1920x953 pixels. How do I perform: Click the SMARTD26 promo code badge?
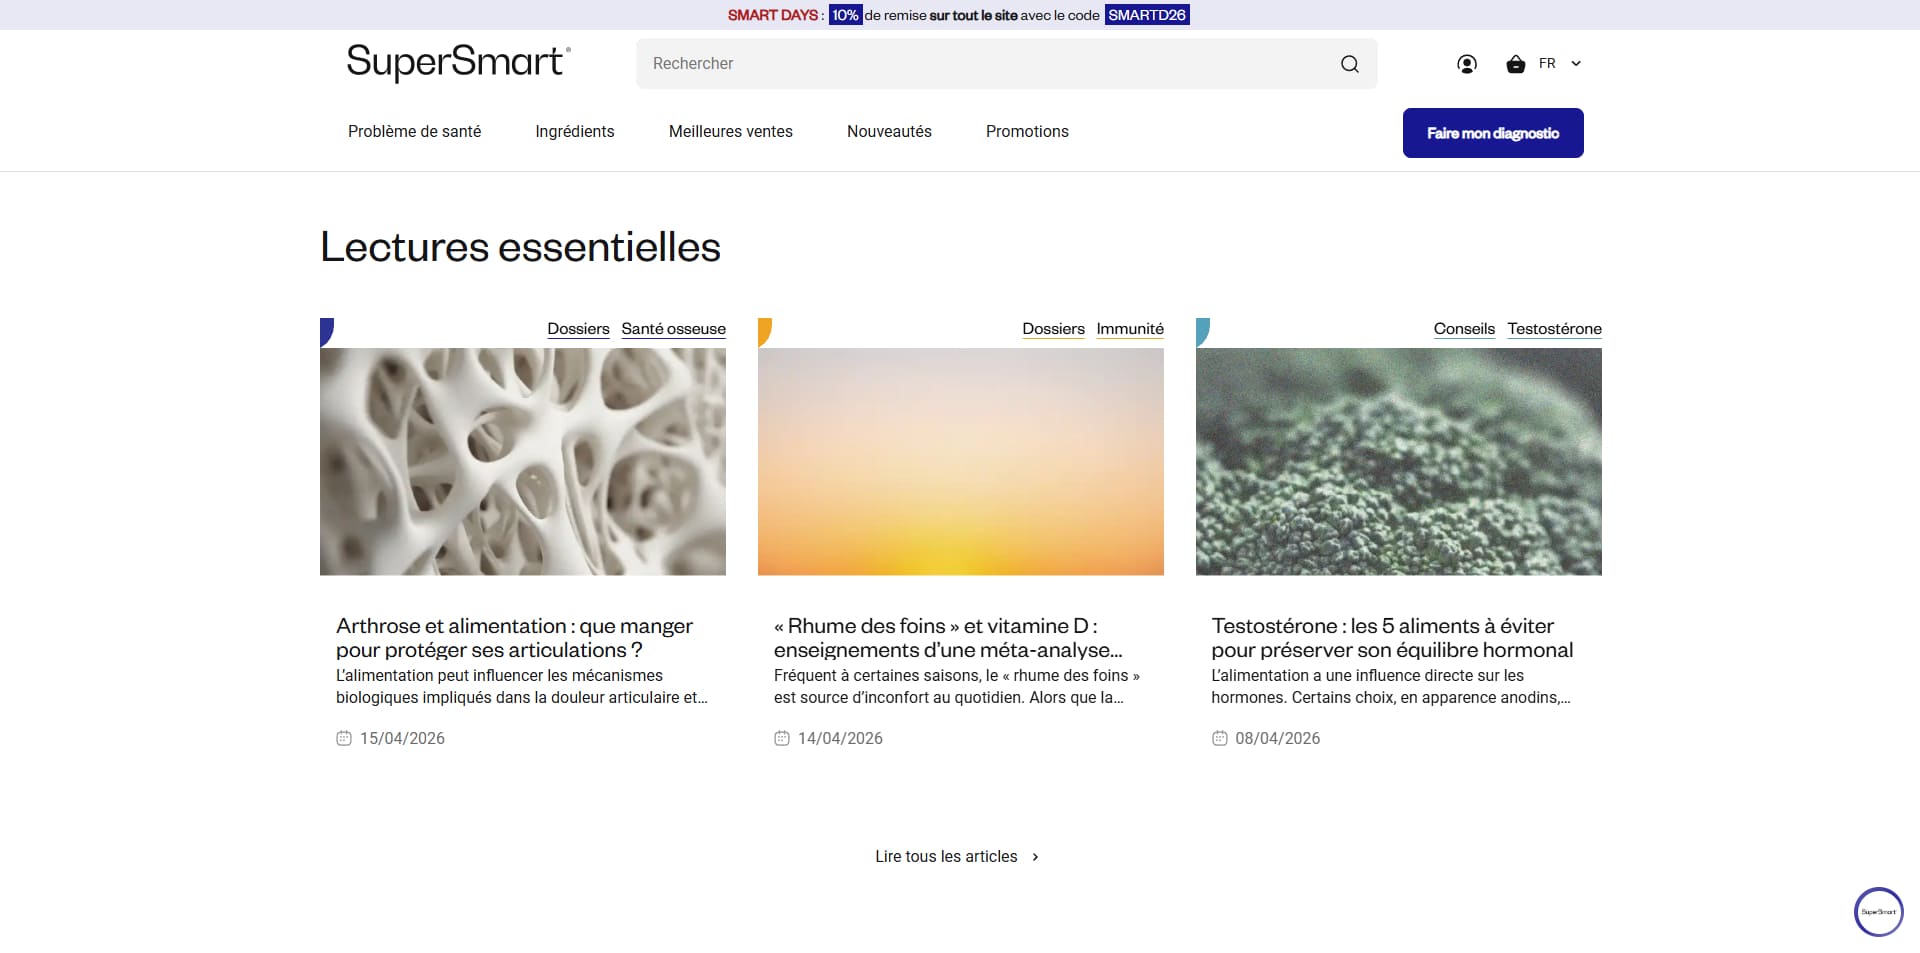click(1147, 15)
